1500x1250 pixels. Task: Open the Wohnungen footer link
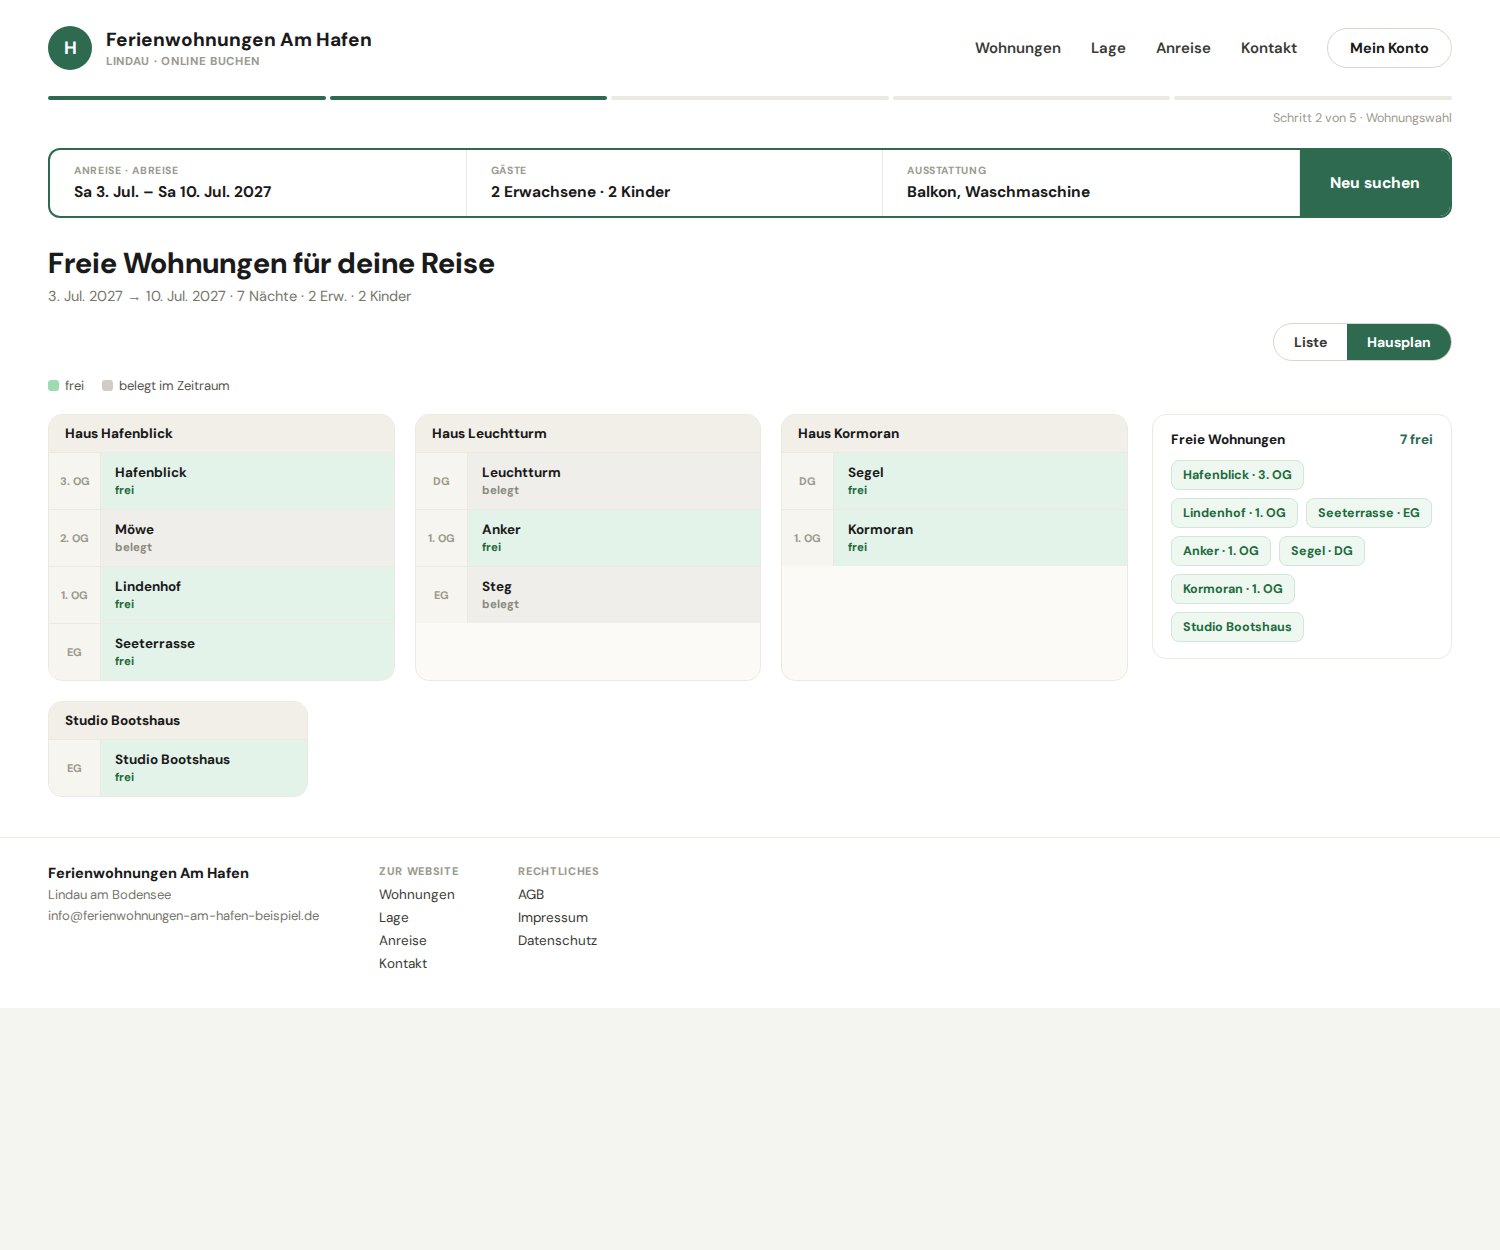click(x=417, y=894)
